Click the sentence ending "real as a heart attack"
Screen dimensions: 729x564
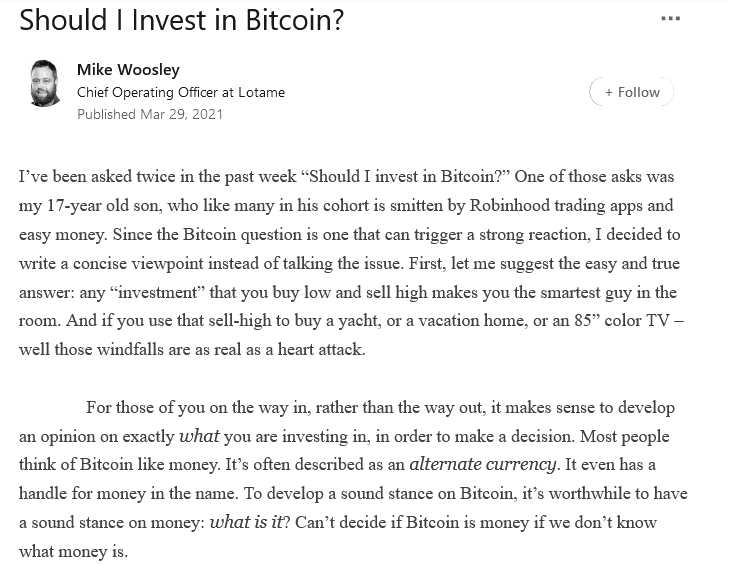click(192, 349)
